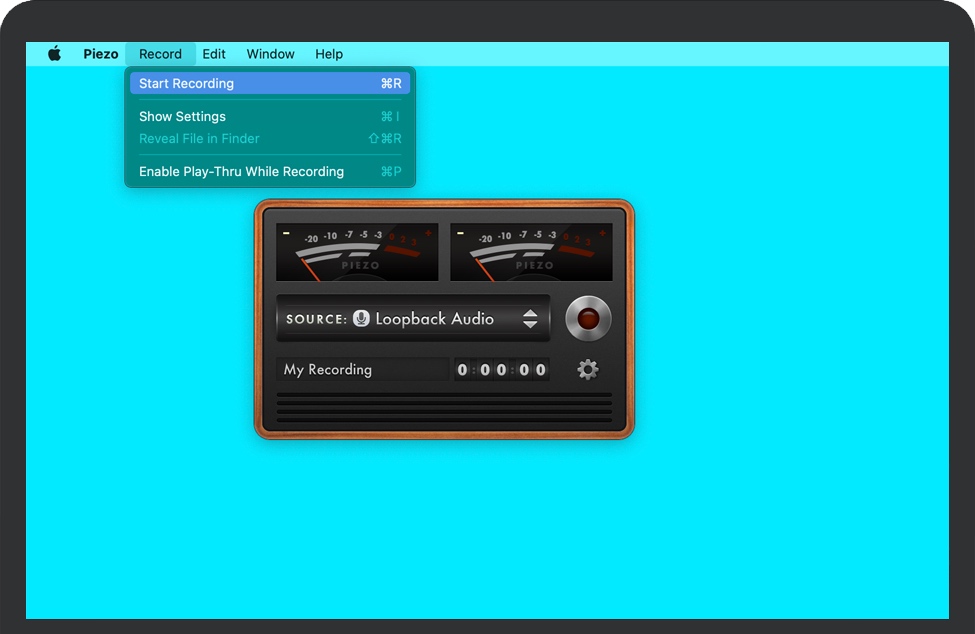Image resolution: width=975 pixels, height=634 pixels.
Task: Expand the source selector up/down arrows
Action: click(x=530, y=319)
